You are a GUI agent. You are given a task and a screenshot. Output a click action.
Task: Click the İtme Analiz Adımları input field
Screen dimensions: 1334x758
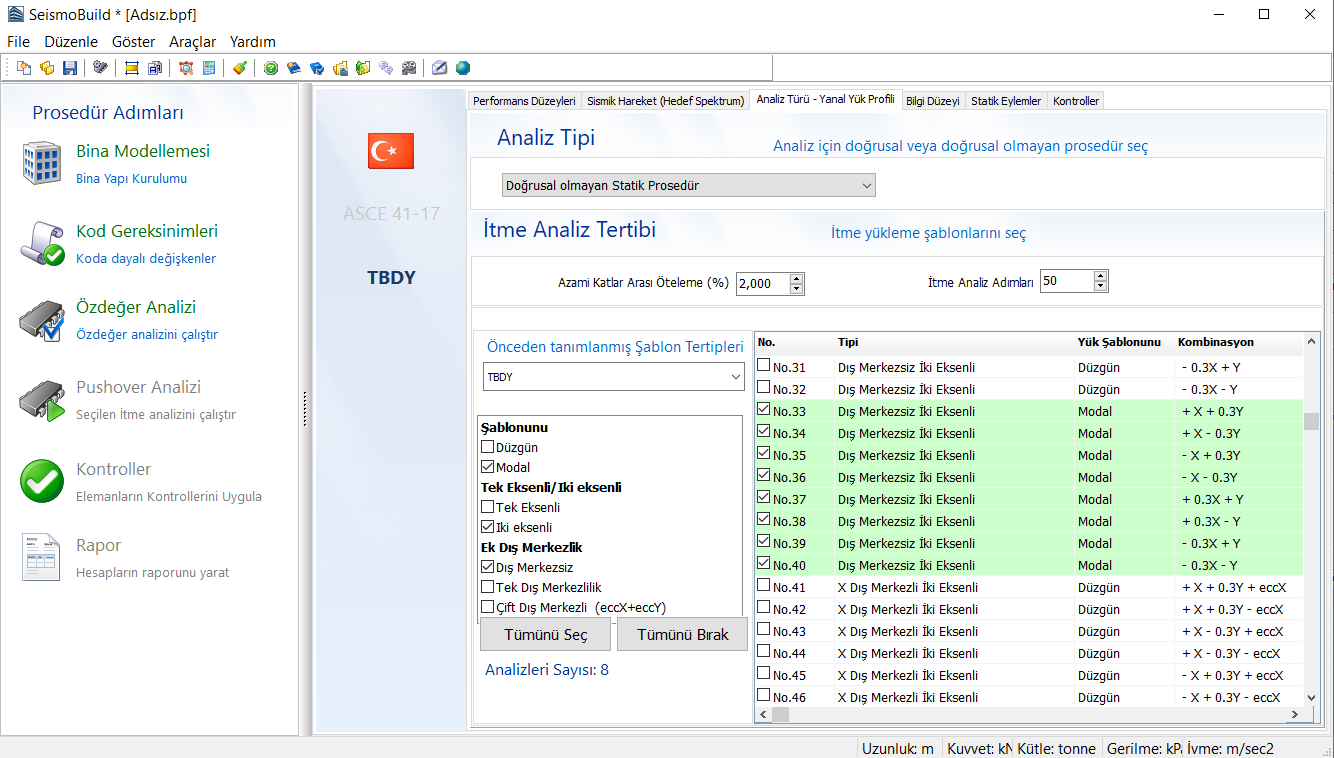[x=1066, y=282]
